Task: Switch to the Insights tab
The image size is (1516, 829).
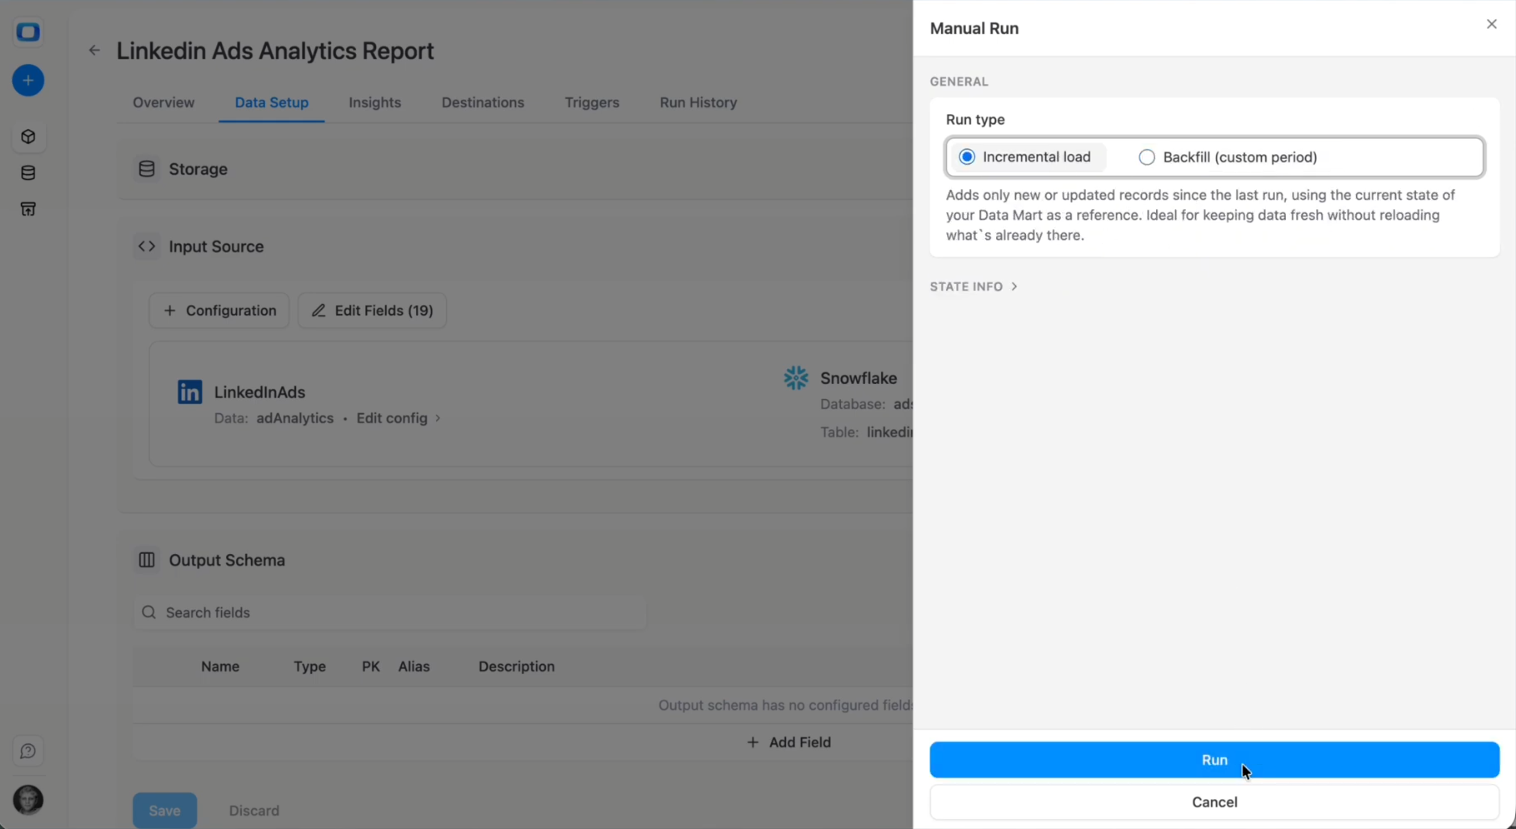Action: click(375, 102)
